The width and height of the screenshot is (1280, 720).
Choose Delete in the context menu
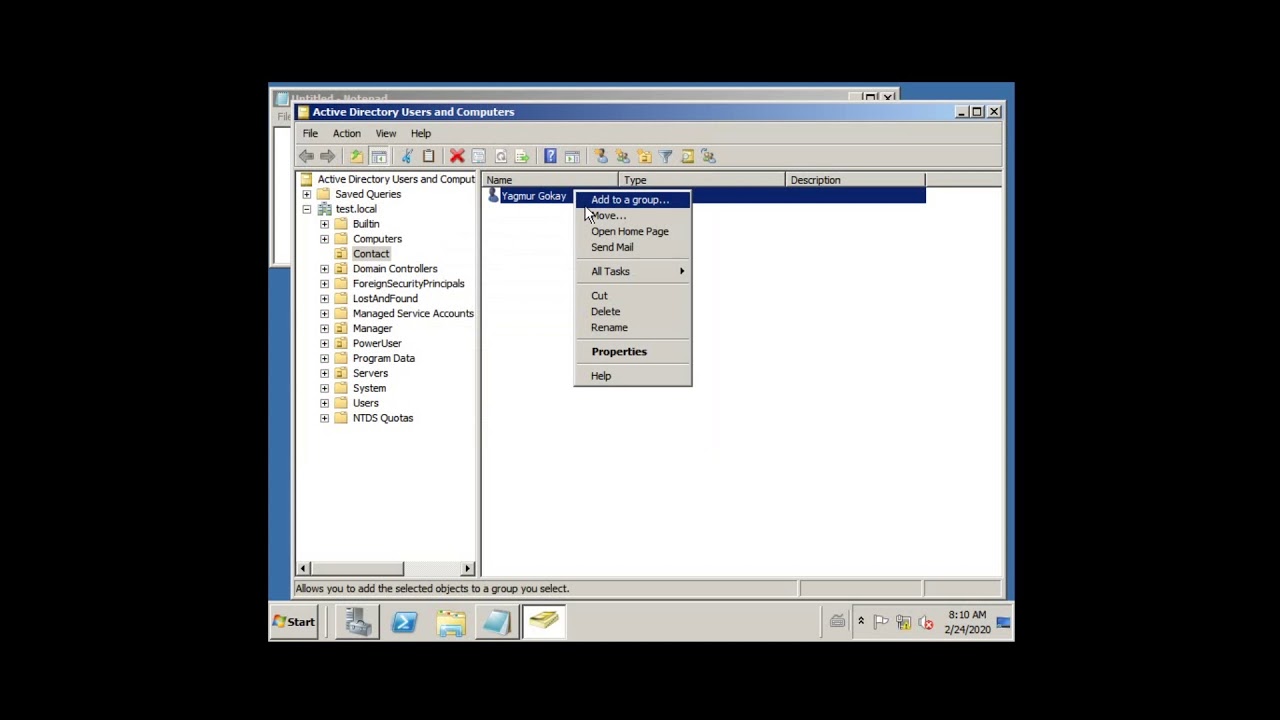click(x=632, y=311)
